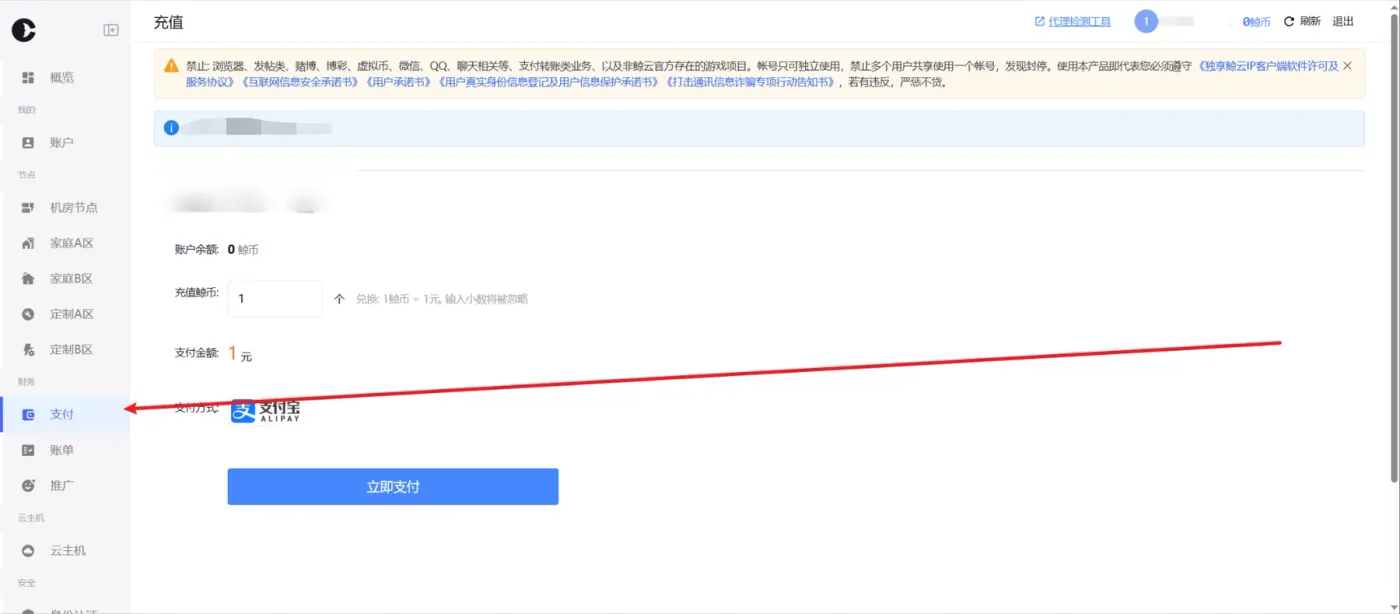The image size is (1400, 614).
Task: Open 《用户真实身份信息登记及用户信息保护承诺书》 link
Action: pos(548,82)
